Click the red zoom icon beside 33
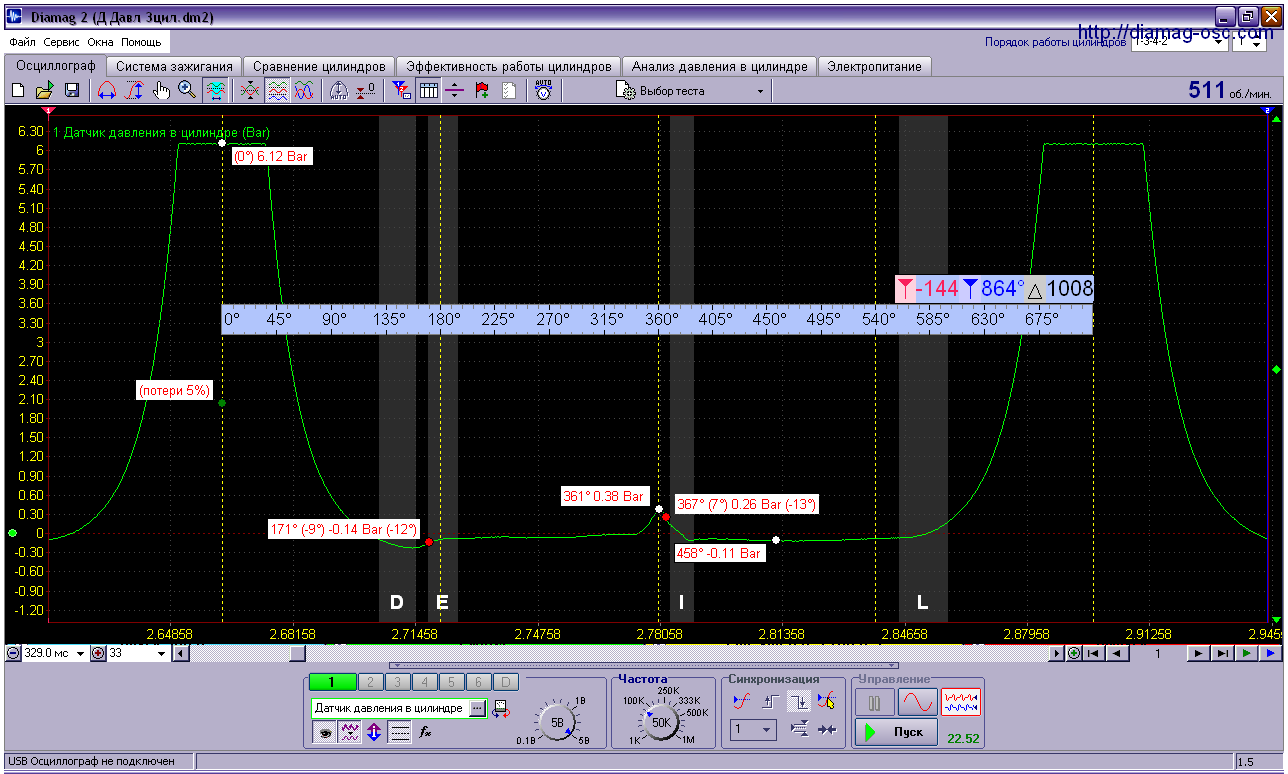 (x=98, y=653)
